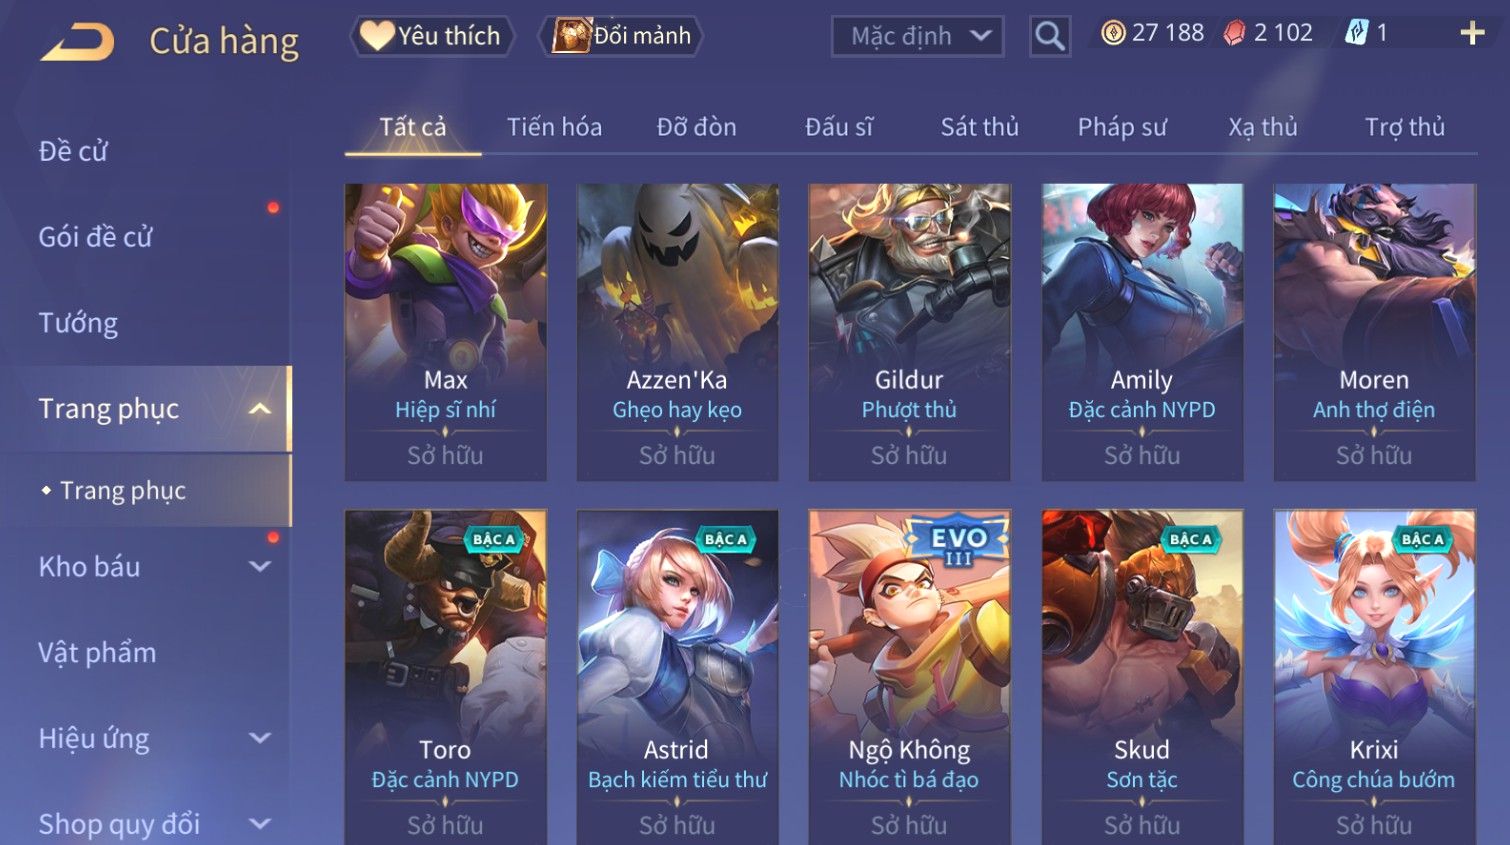Screen dimensions: 1510x845
Task: Open Gói đề cử in the sidebar
Action: tap(95, 237)
